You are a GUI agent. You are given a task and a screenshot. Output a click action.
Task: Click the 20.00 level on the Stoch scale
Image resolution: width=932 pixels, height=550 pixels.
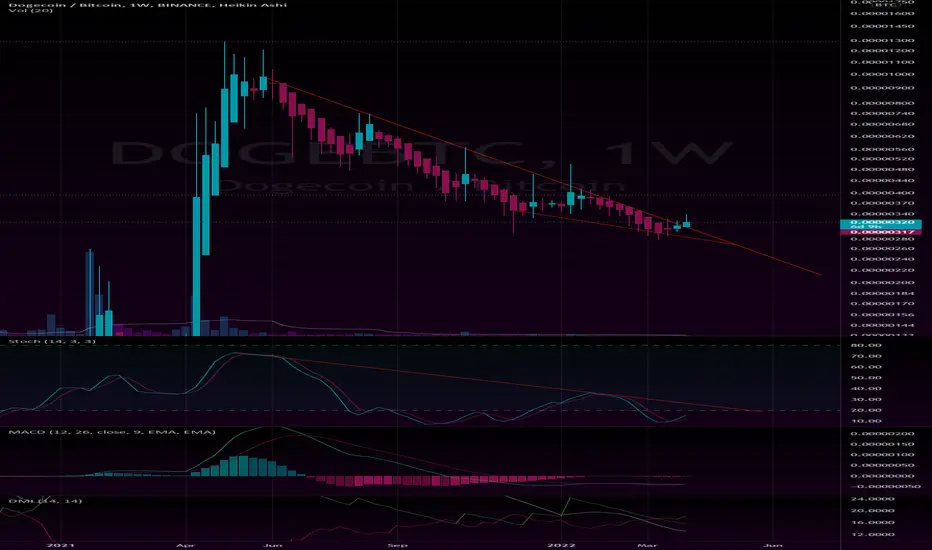click(x=866, y=410)
